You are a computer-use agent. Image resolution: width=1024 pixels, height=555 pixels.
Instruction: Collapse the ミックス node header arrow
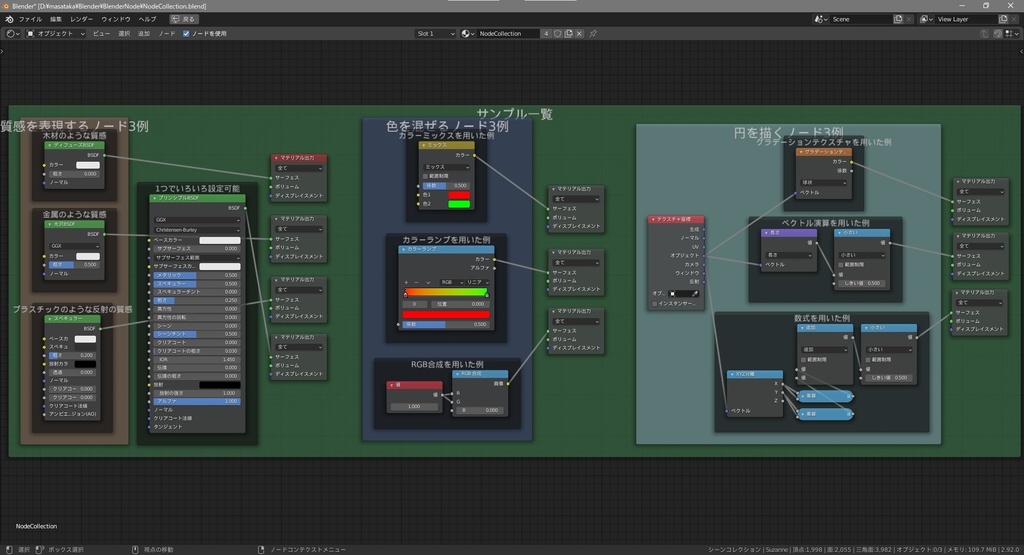pos(423,145)
